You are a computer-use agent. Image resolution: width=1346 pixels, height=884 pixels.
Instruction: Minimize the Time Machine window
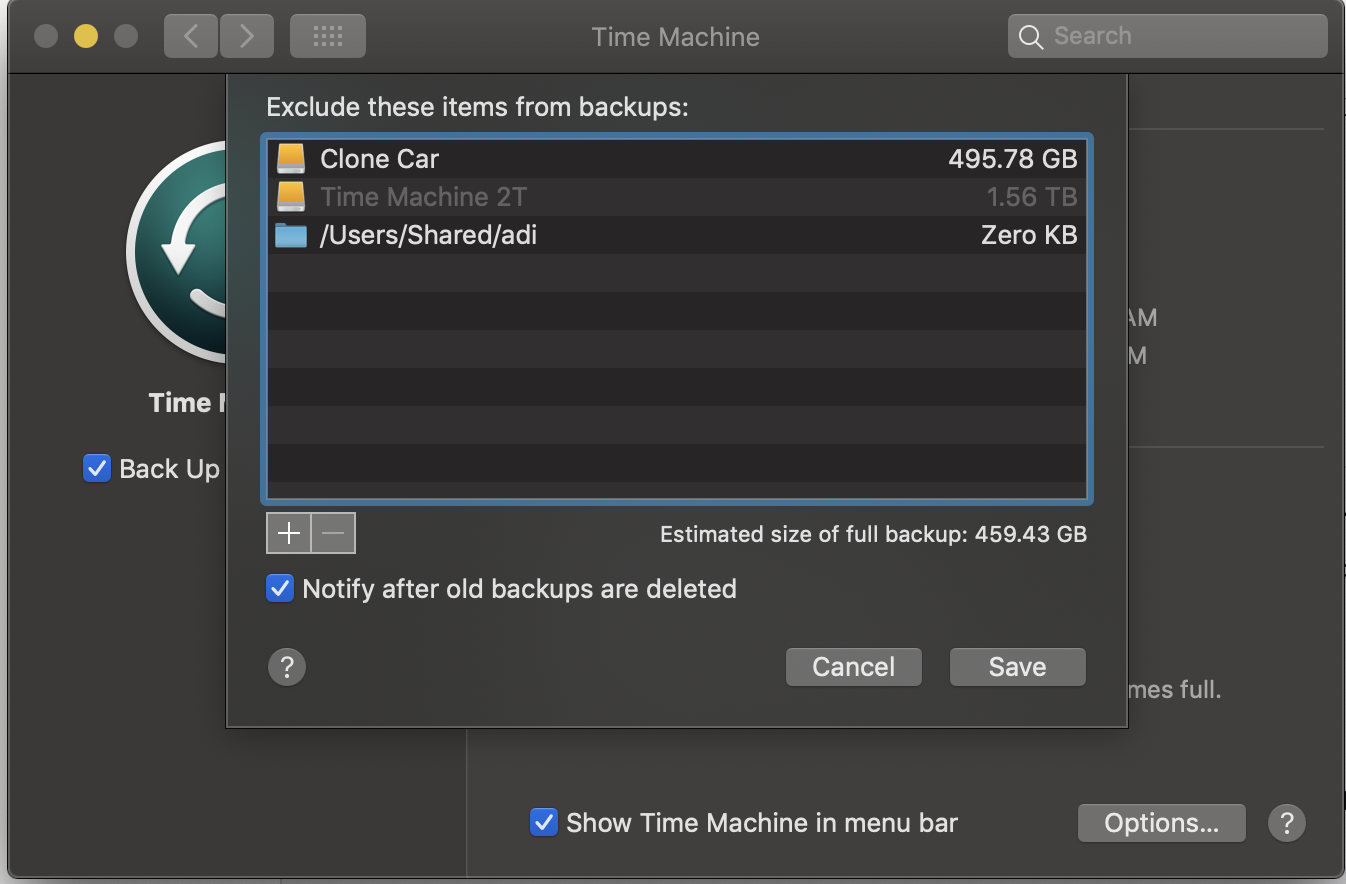[x=86, y=37]
